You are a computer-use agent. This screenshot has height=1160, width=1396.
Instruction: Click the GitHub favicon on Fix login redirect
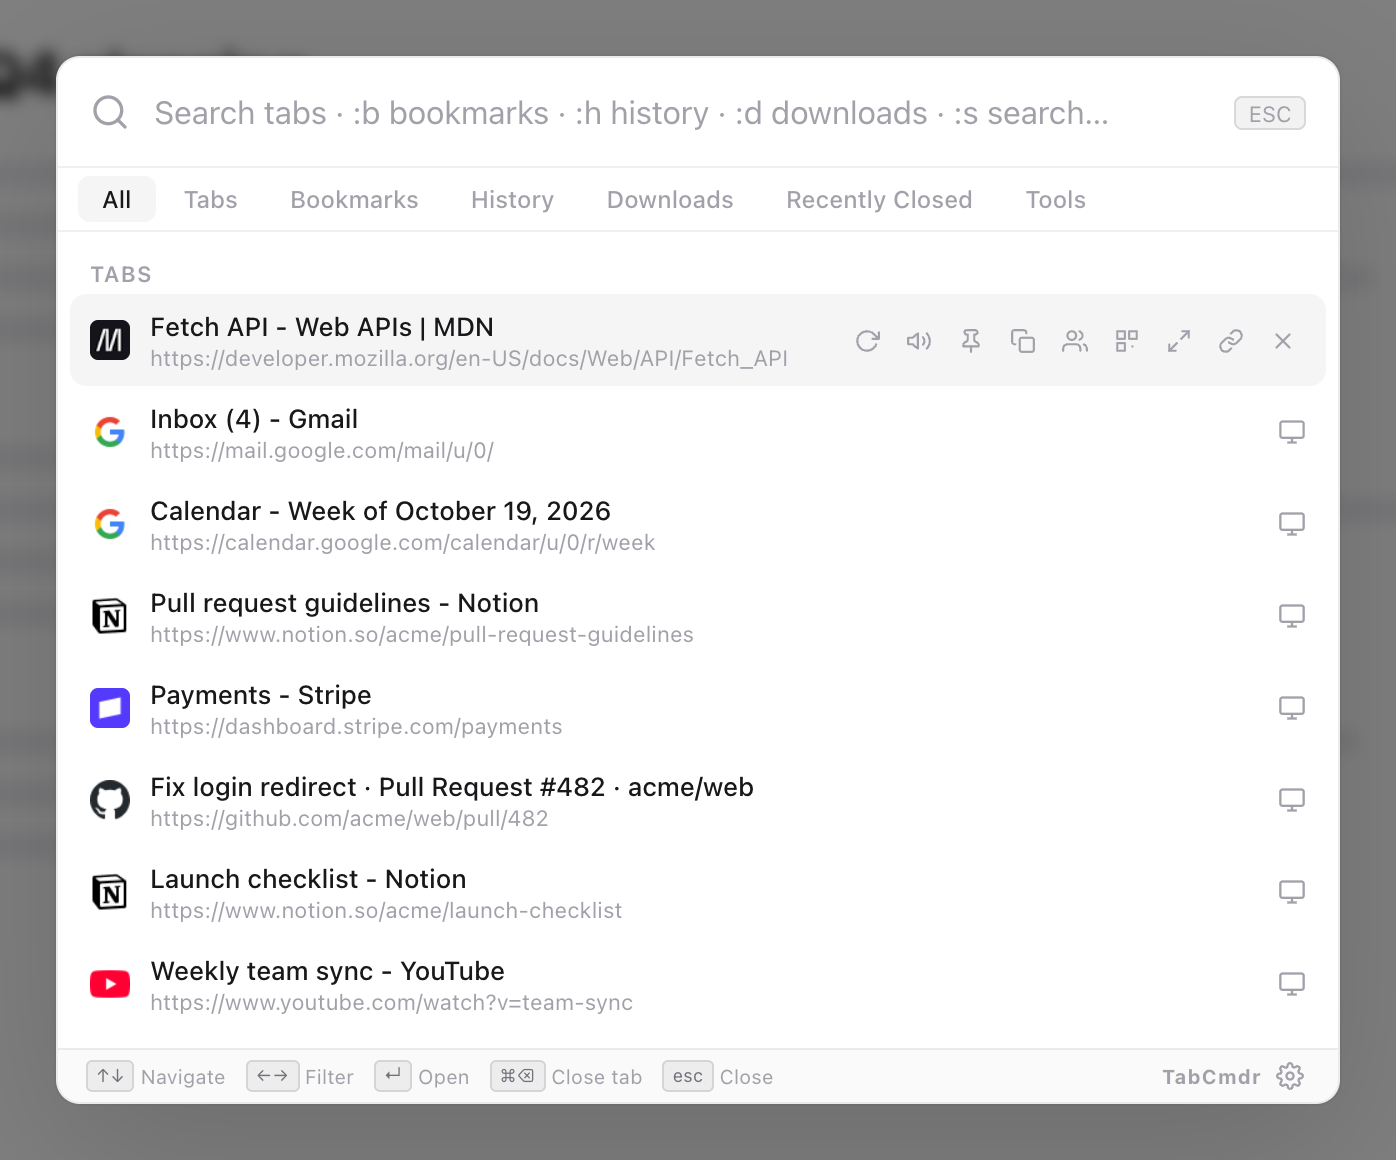click(110, 800)
